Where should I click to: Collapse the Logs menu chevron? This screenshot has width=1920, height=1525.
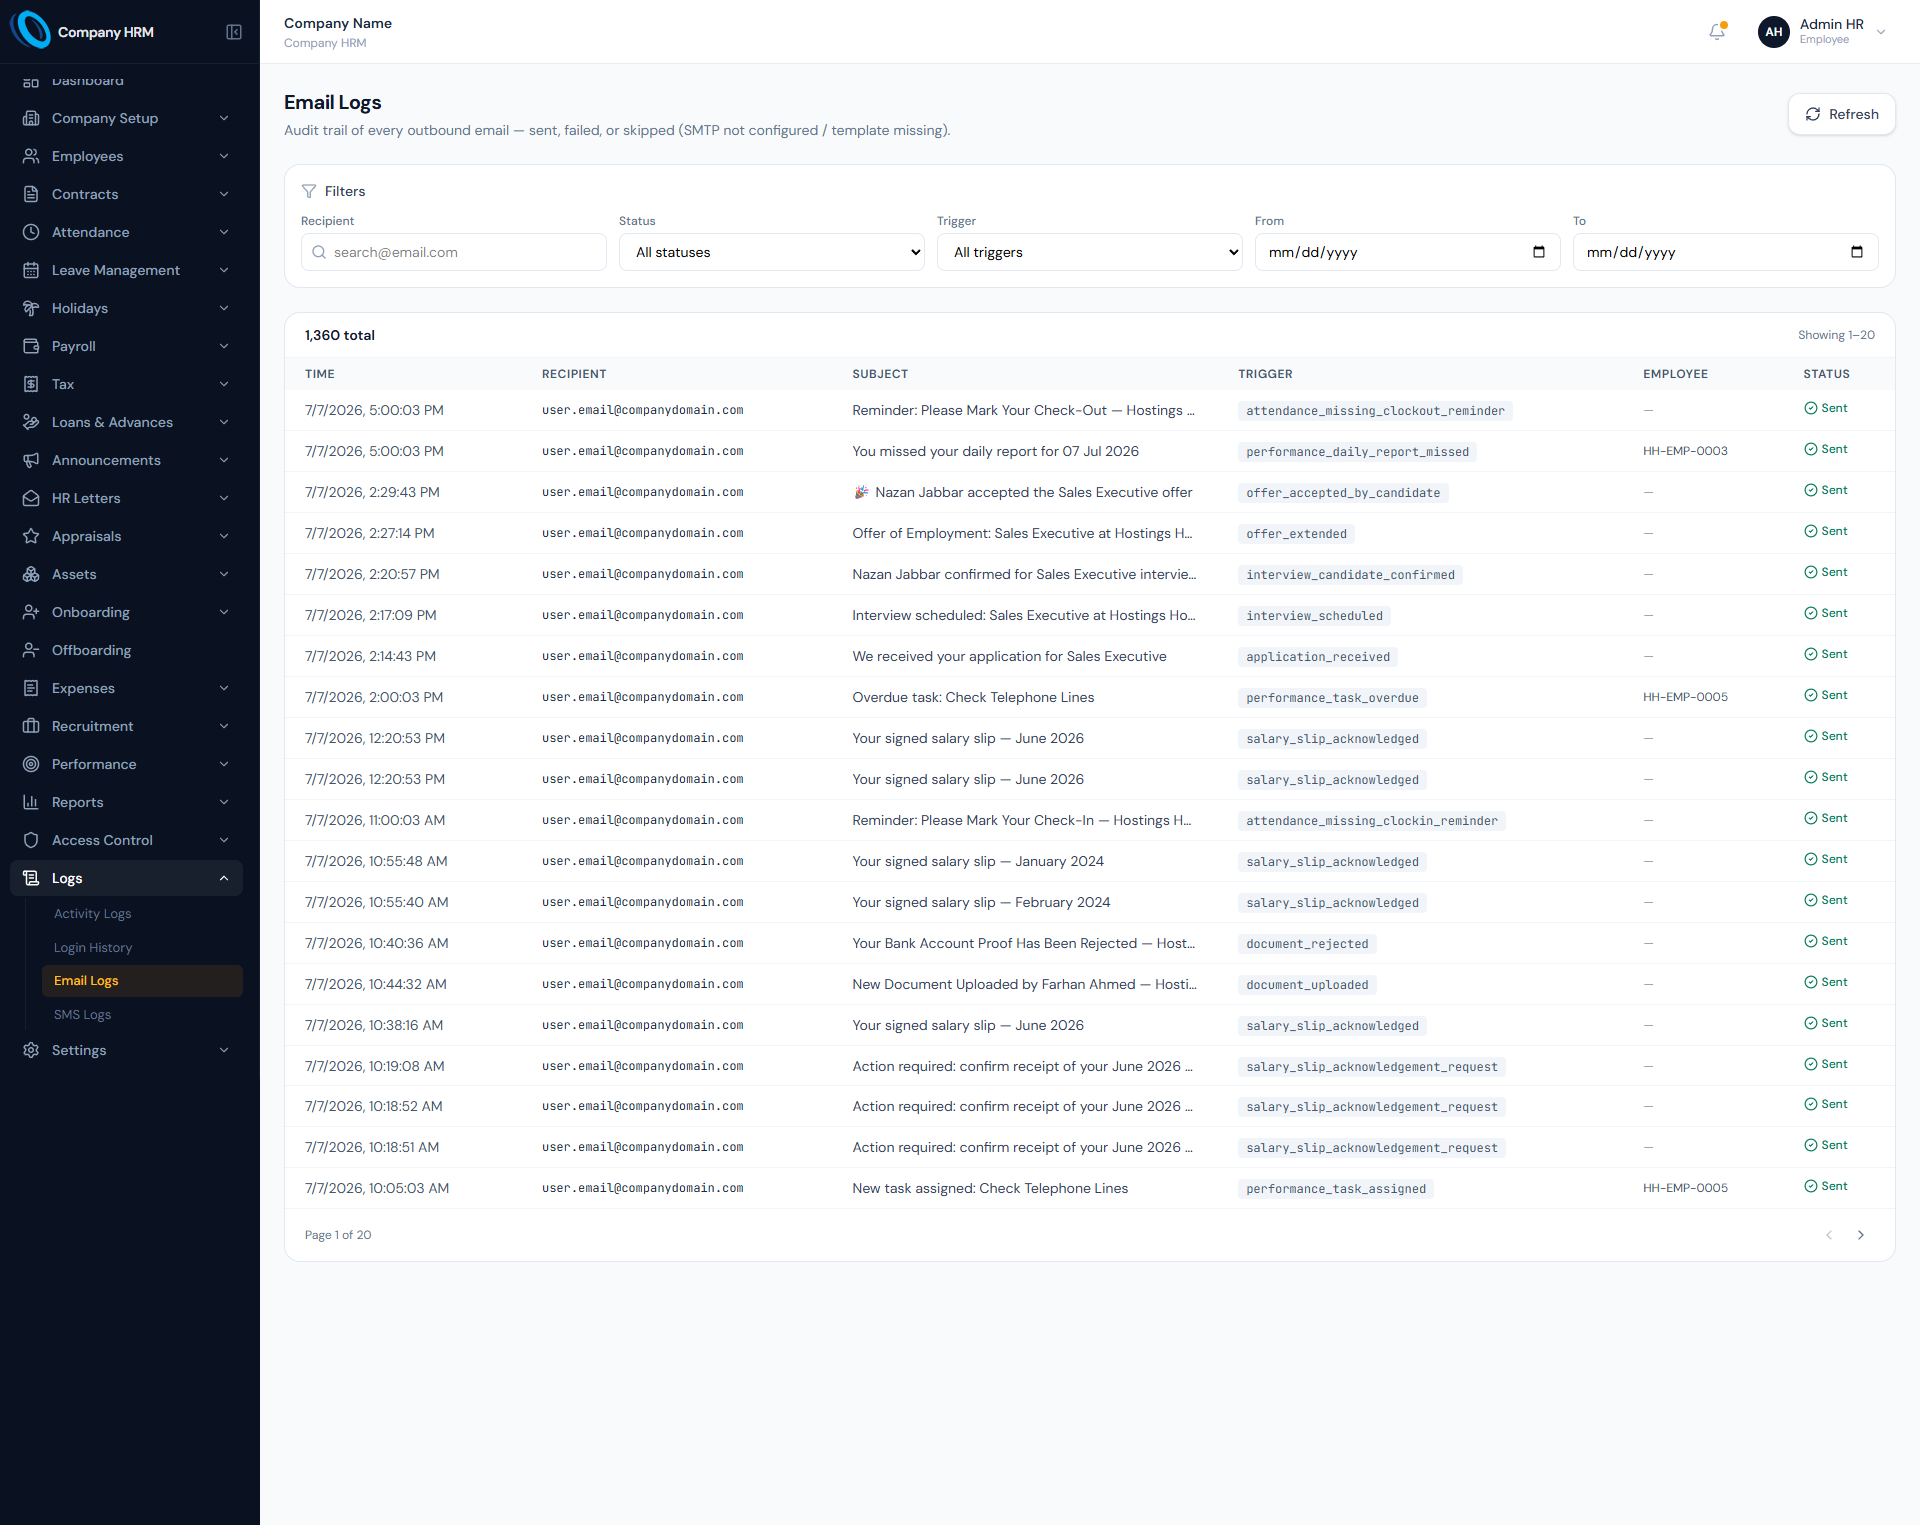coord(224,878)
